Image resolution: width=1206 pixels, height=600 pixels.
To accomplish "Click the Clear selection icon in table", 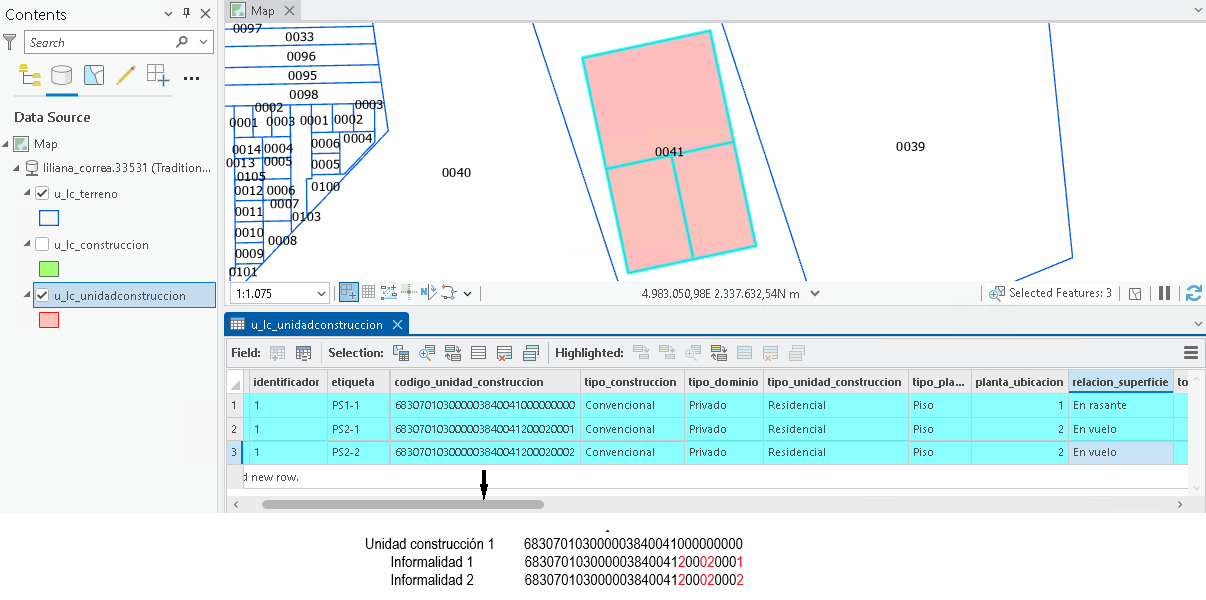I will (x=504, y=353).
